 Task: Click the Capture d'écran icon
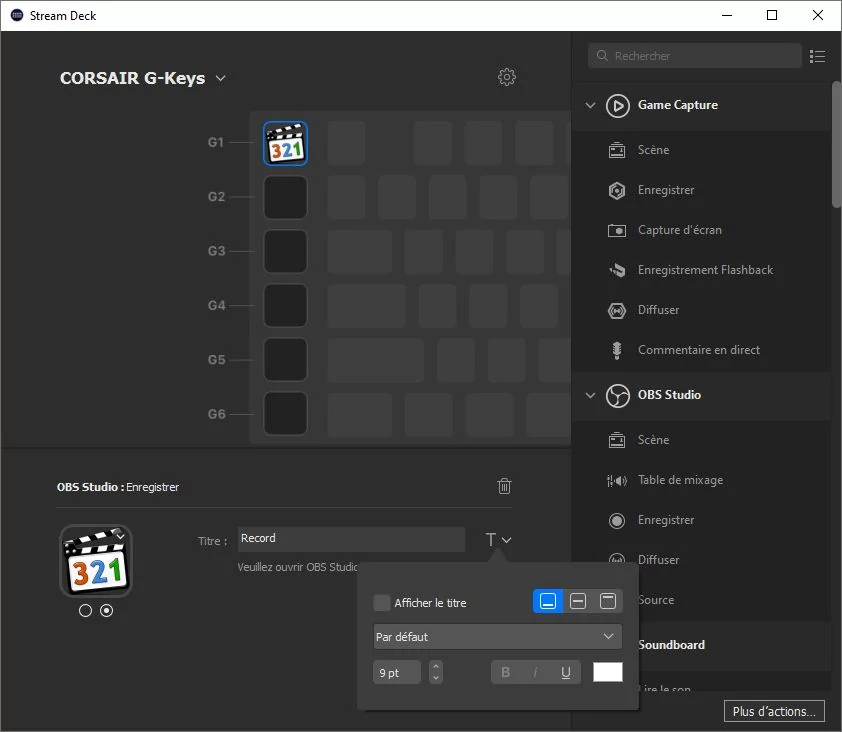[x=616, y=230]
